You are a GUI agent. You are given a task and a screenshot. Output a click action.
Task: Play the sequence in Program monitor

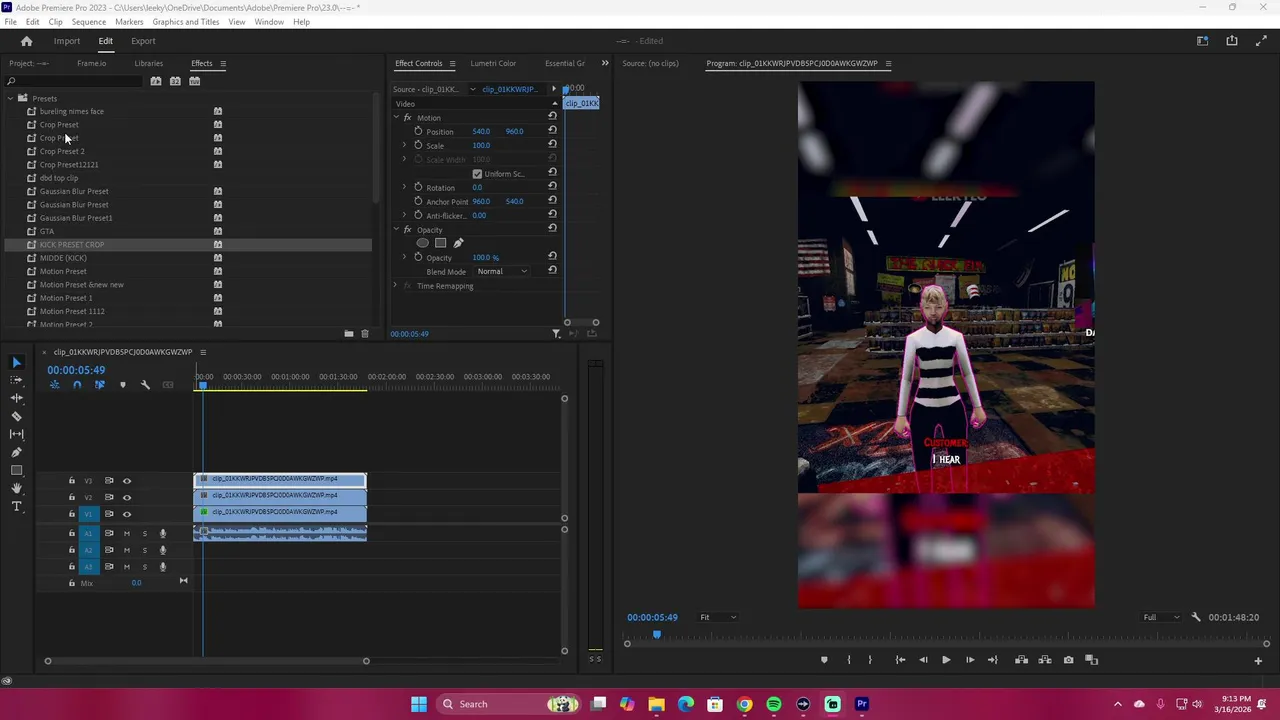946,660
